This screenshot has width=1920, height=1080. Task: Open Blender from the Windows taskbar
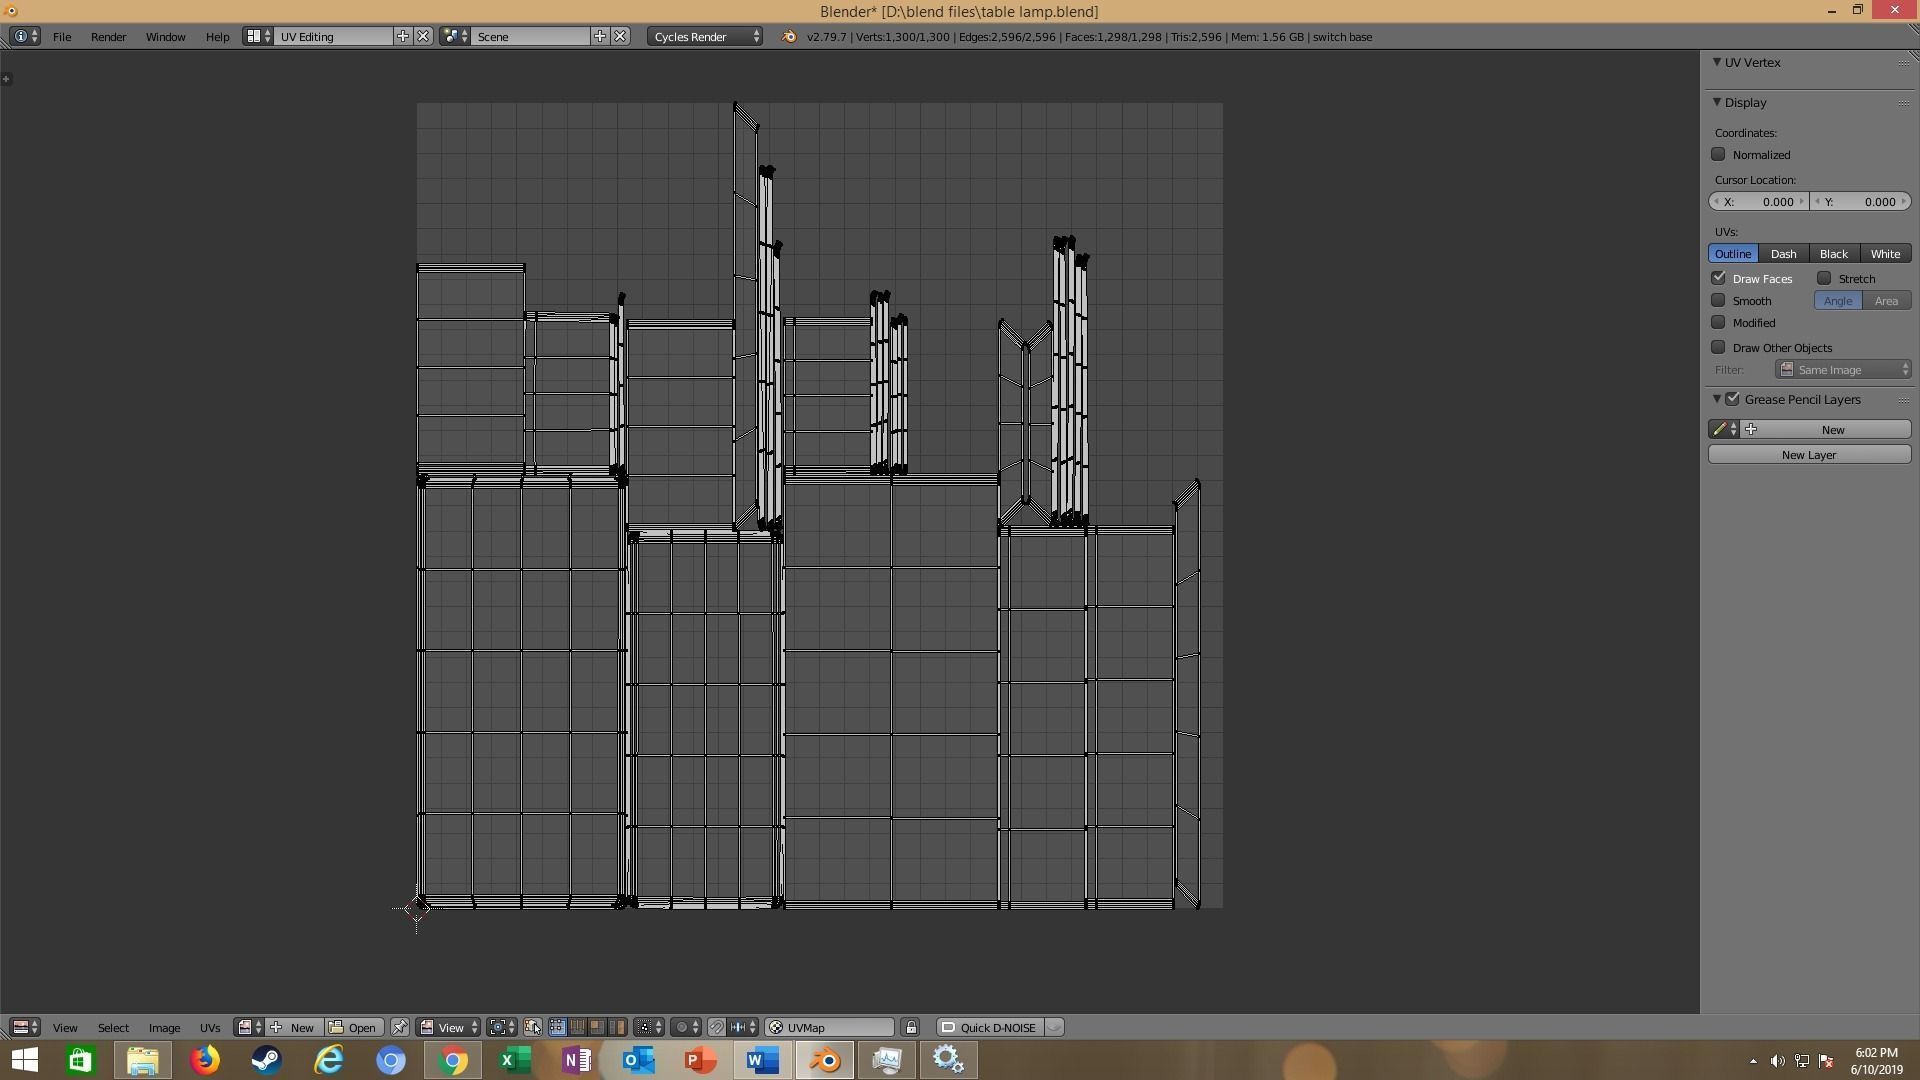[825, 1060]
